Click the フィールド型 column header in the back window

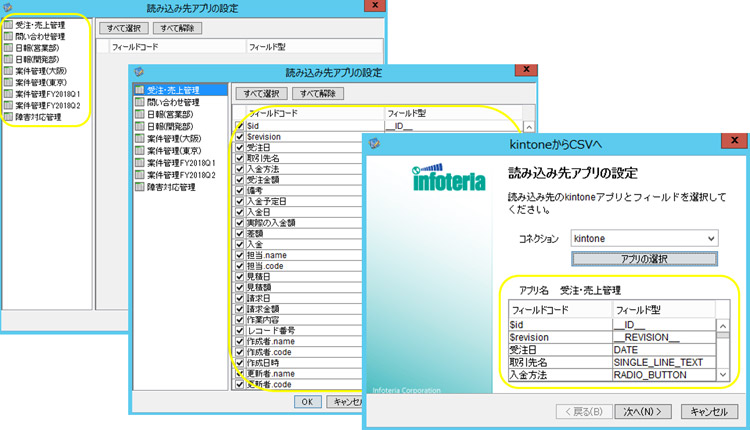[314, 47]
